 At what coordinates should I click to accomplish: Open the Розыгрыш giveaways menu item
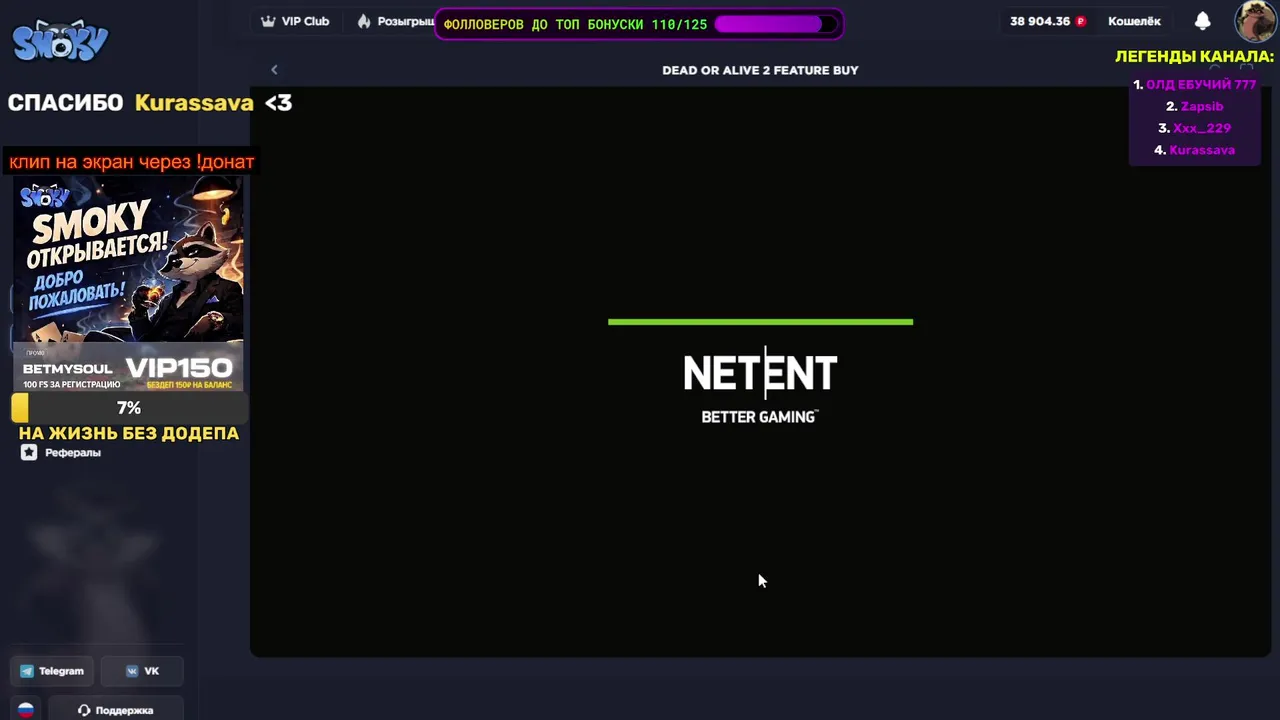(x=396, y=21)
